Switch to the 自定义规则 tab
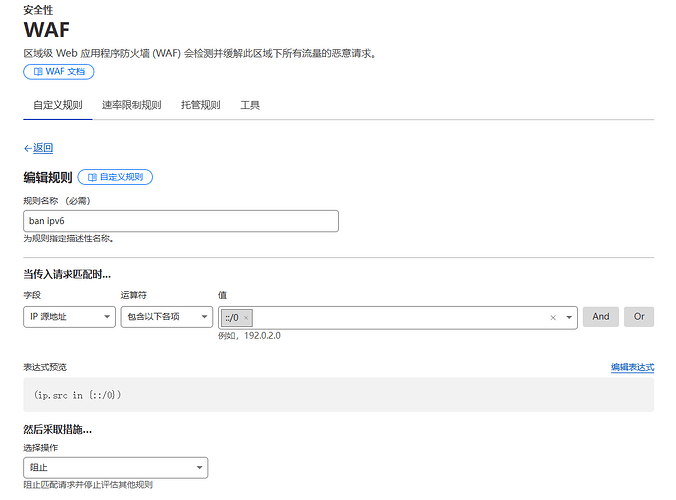 (57, 105)
